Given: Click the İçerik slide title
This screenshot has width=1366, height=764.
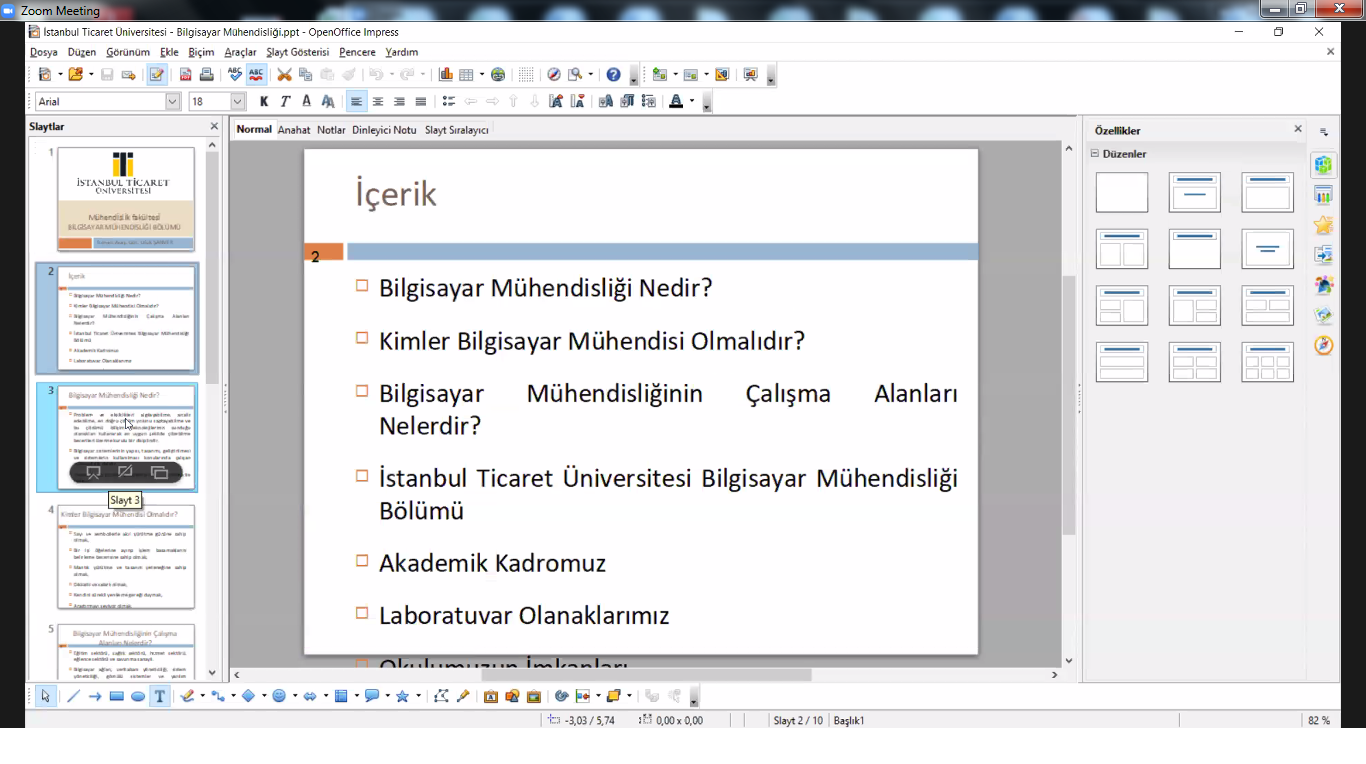Looking at the screenshot, I should point(396,193).
